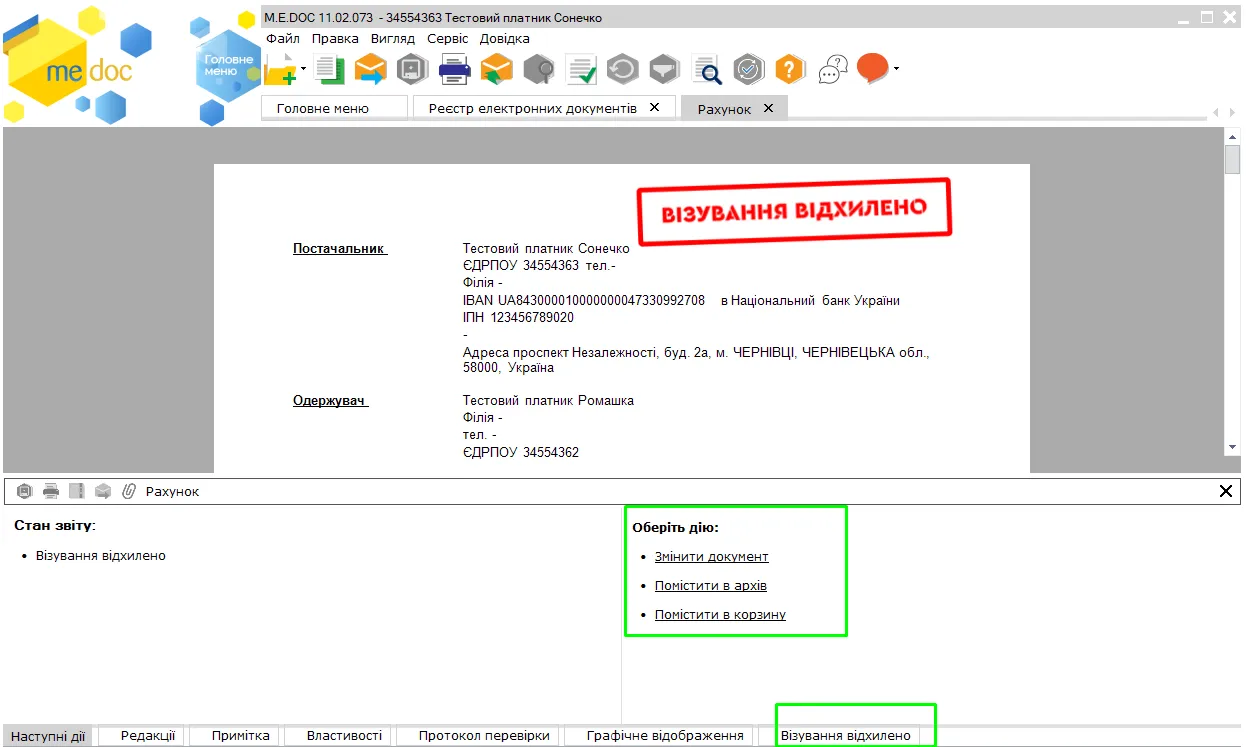Click the speech bubbles question chat icon
Viewport: 1246px width, 747px height.
click(833, 69)
